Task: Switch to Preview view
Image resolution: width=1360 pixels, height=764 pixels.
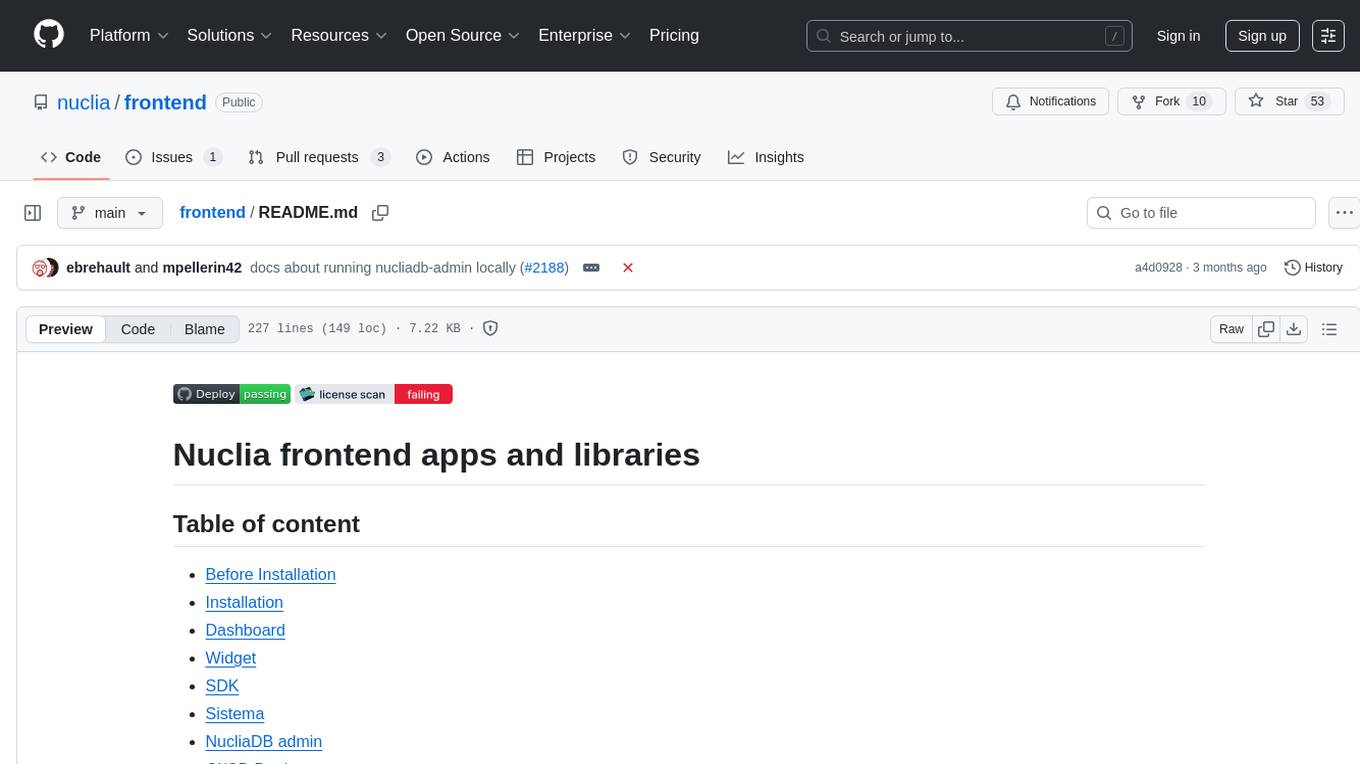Action: (x=66, y=329)
